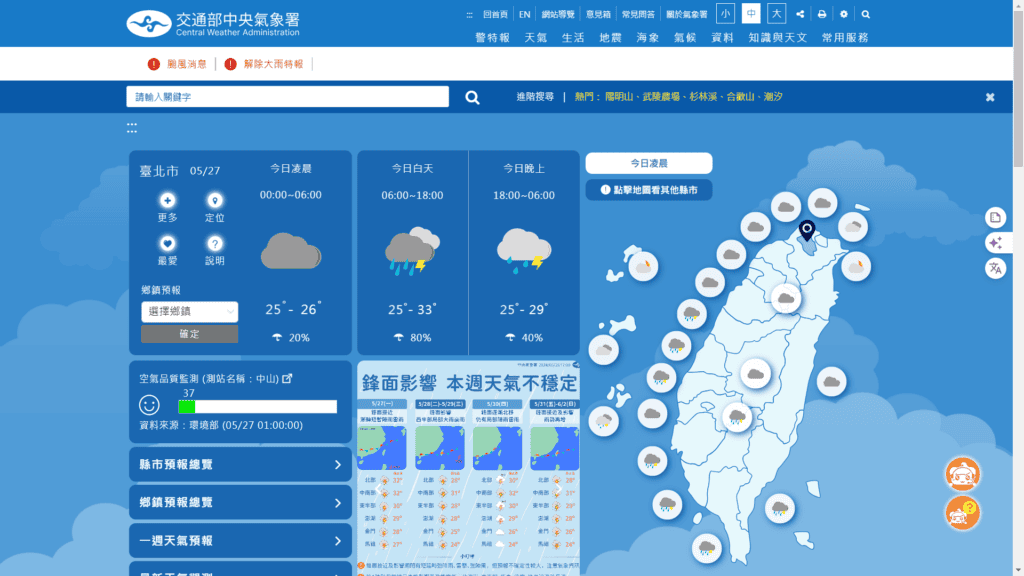Click the Taipei map pin marker
The height and width of the screenshot is (576, 1024).
coord(807,230)
